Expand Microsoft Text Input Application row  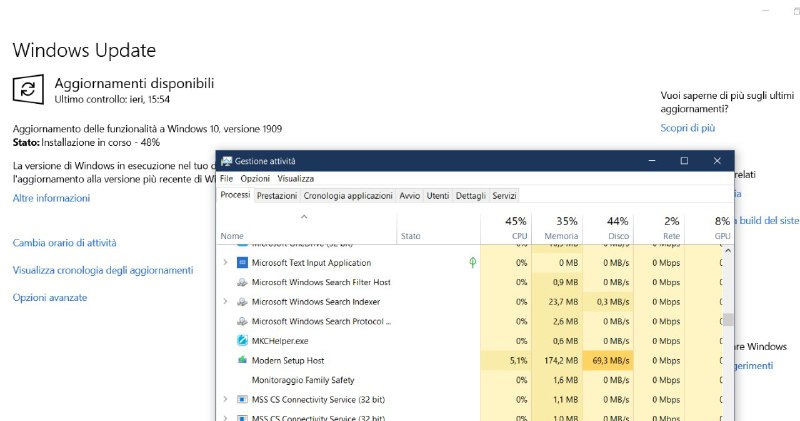click(225, 263)
